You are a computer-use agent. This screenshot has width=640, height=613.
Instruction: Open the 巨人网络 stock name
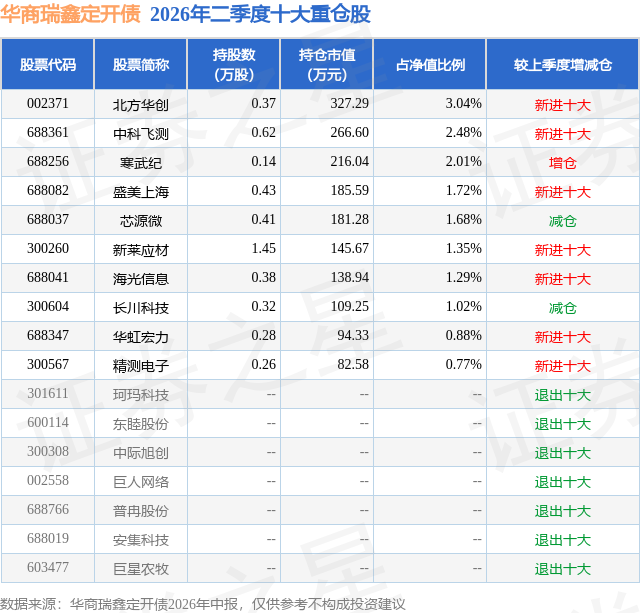point(141,482)
